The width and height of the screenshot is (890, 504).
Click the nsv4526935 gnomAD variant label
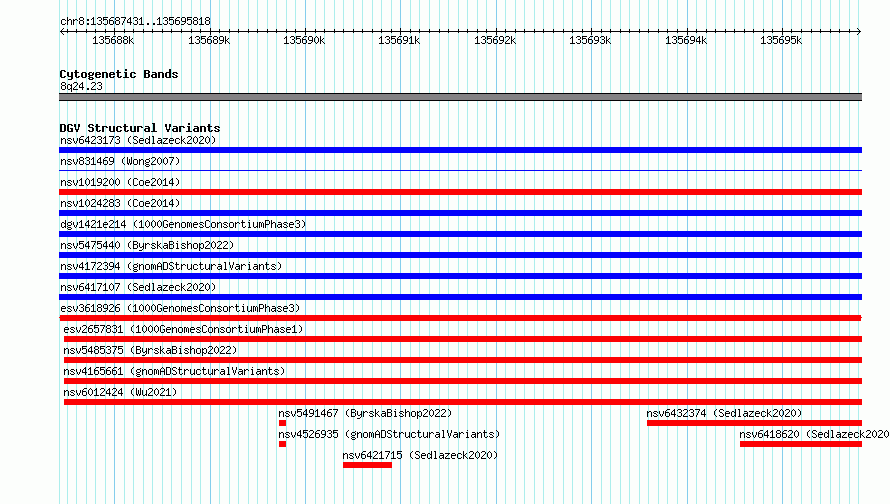[389, 434]
